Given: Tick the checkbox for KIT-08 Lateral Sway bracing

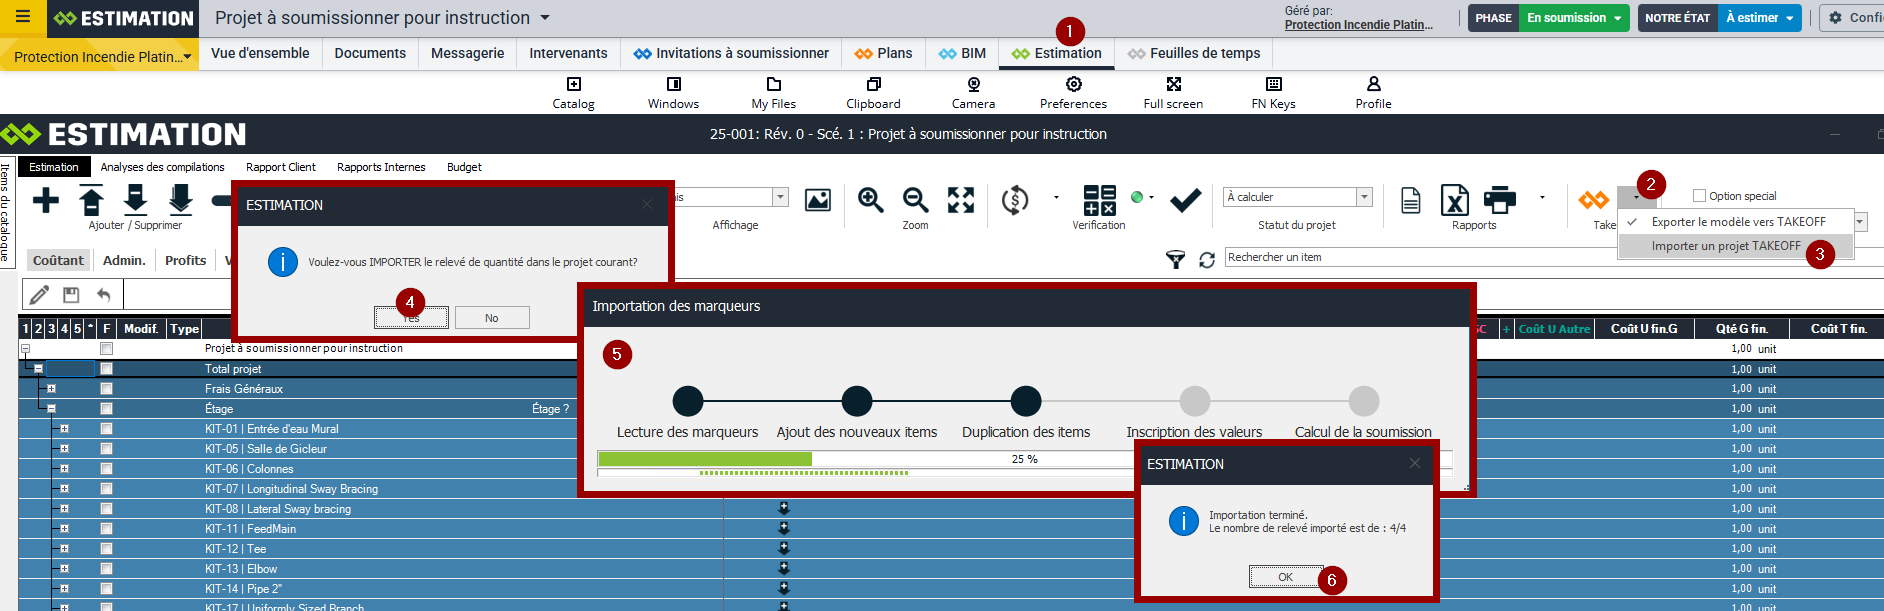Looking at the screenshot, I should pos(106,509).
